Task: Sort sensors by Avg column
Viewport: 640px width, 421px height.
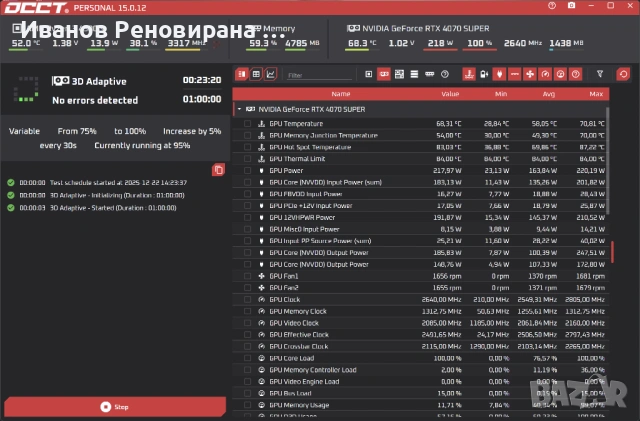Action: (x=549, y=94)
